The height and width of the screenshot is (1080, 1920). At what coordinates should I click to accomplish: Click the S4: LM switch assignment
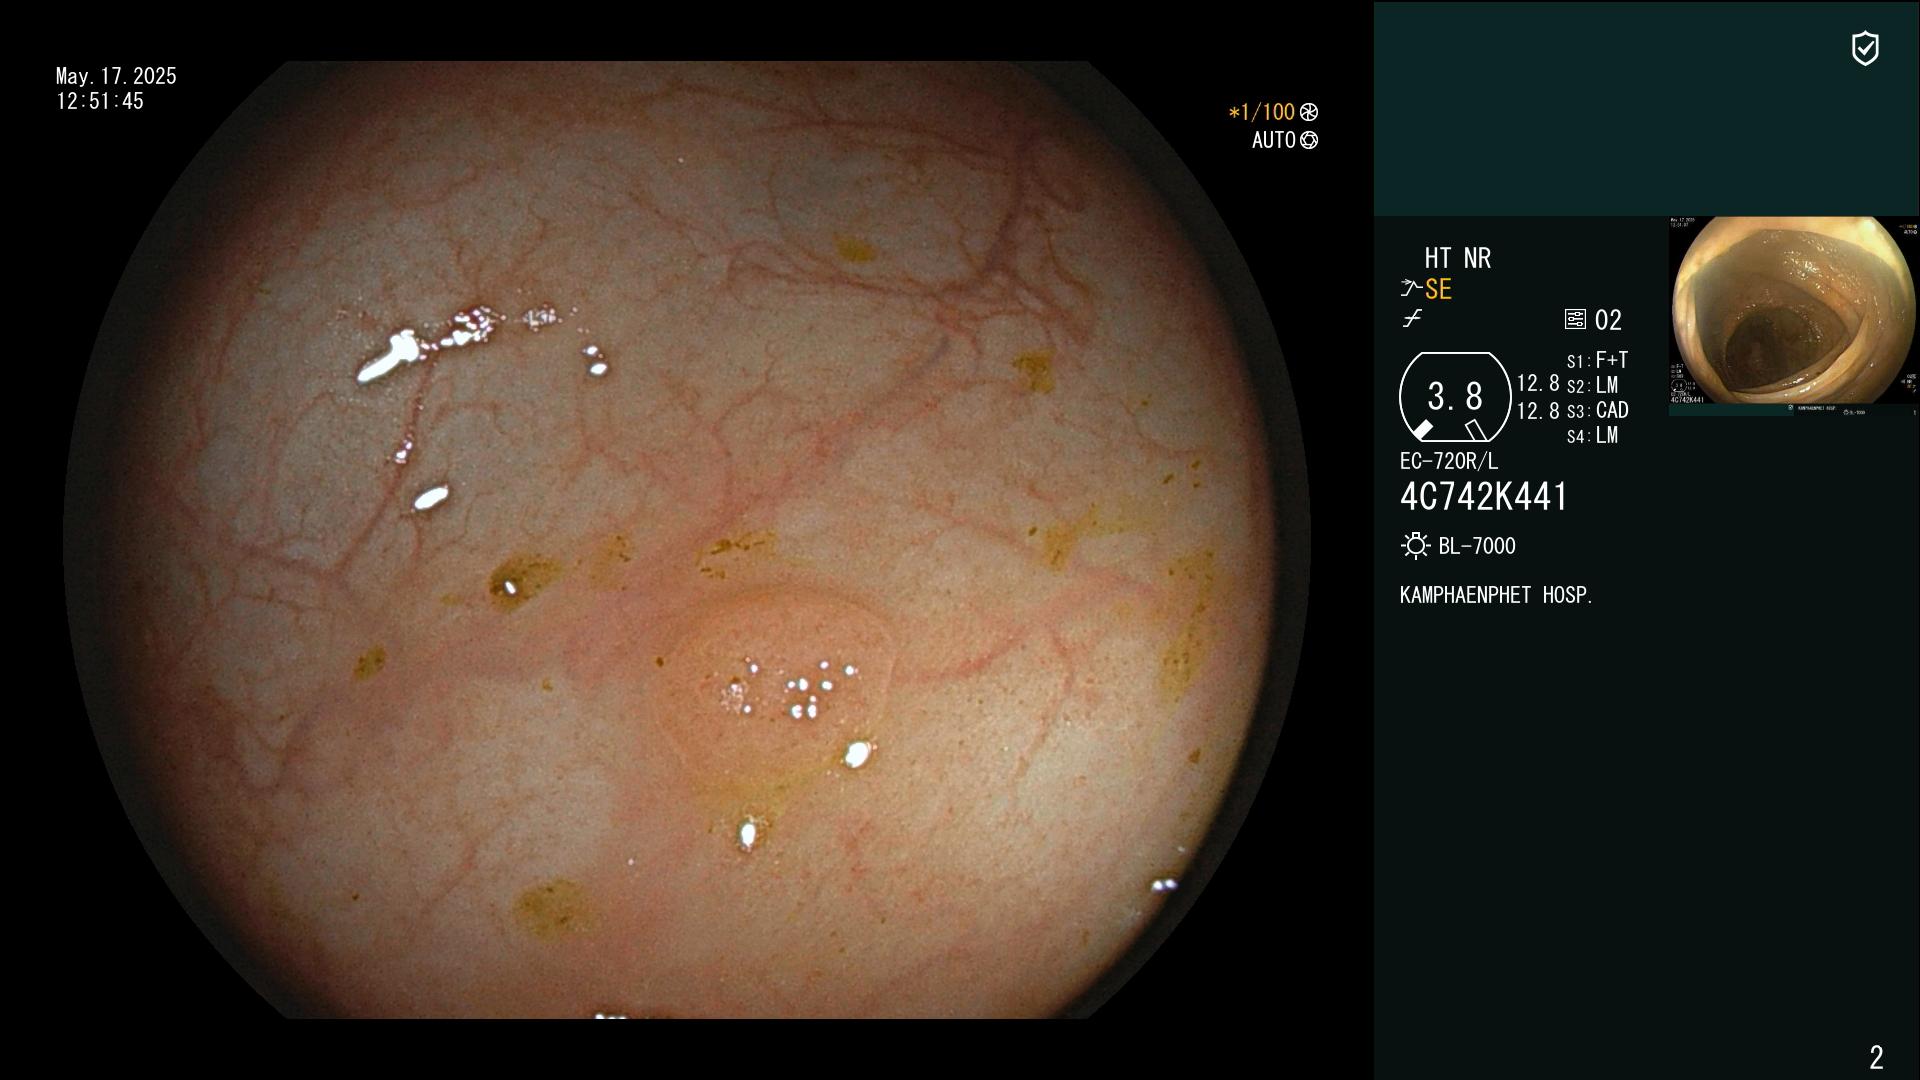point(1593,435)
